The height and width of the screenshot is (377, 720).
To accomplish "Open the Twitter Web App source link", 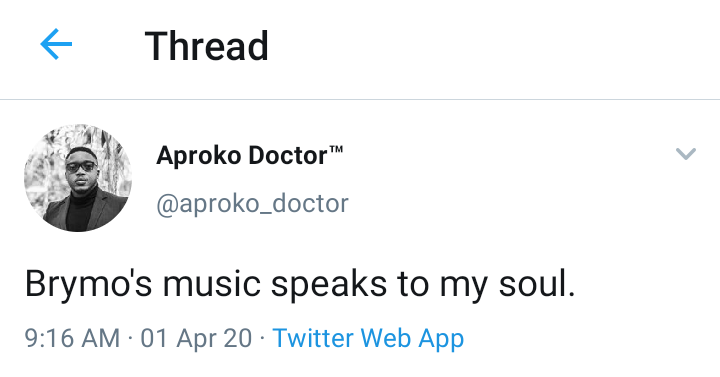I will pyautogui.click(x=368, y=338).
